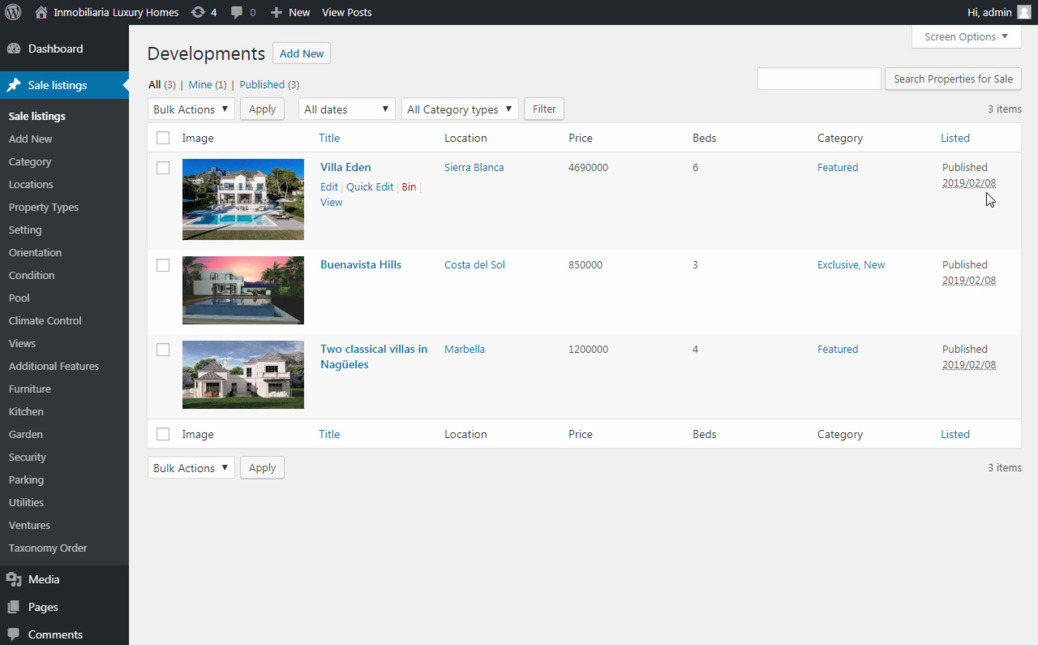This screenshot has height=645, width=1038.
Task: Expand the All Category types dropdown
Action: click(459, 109)
